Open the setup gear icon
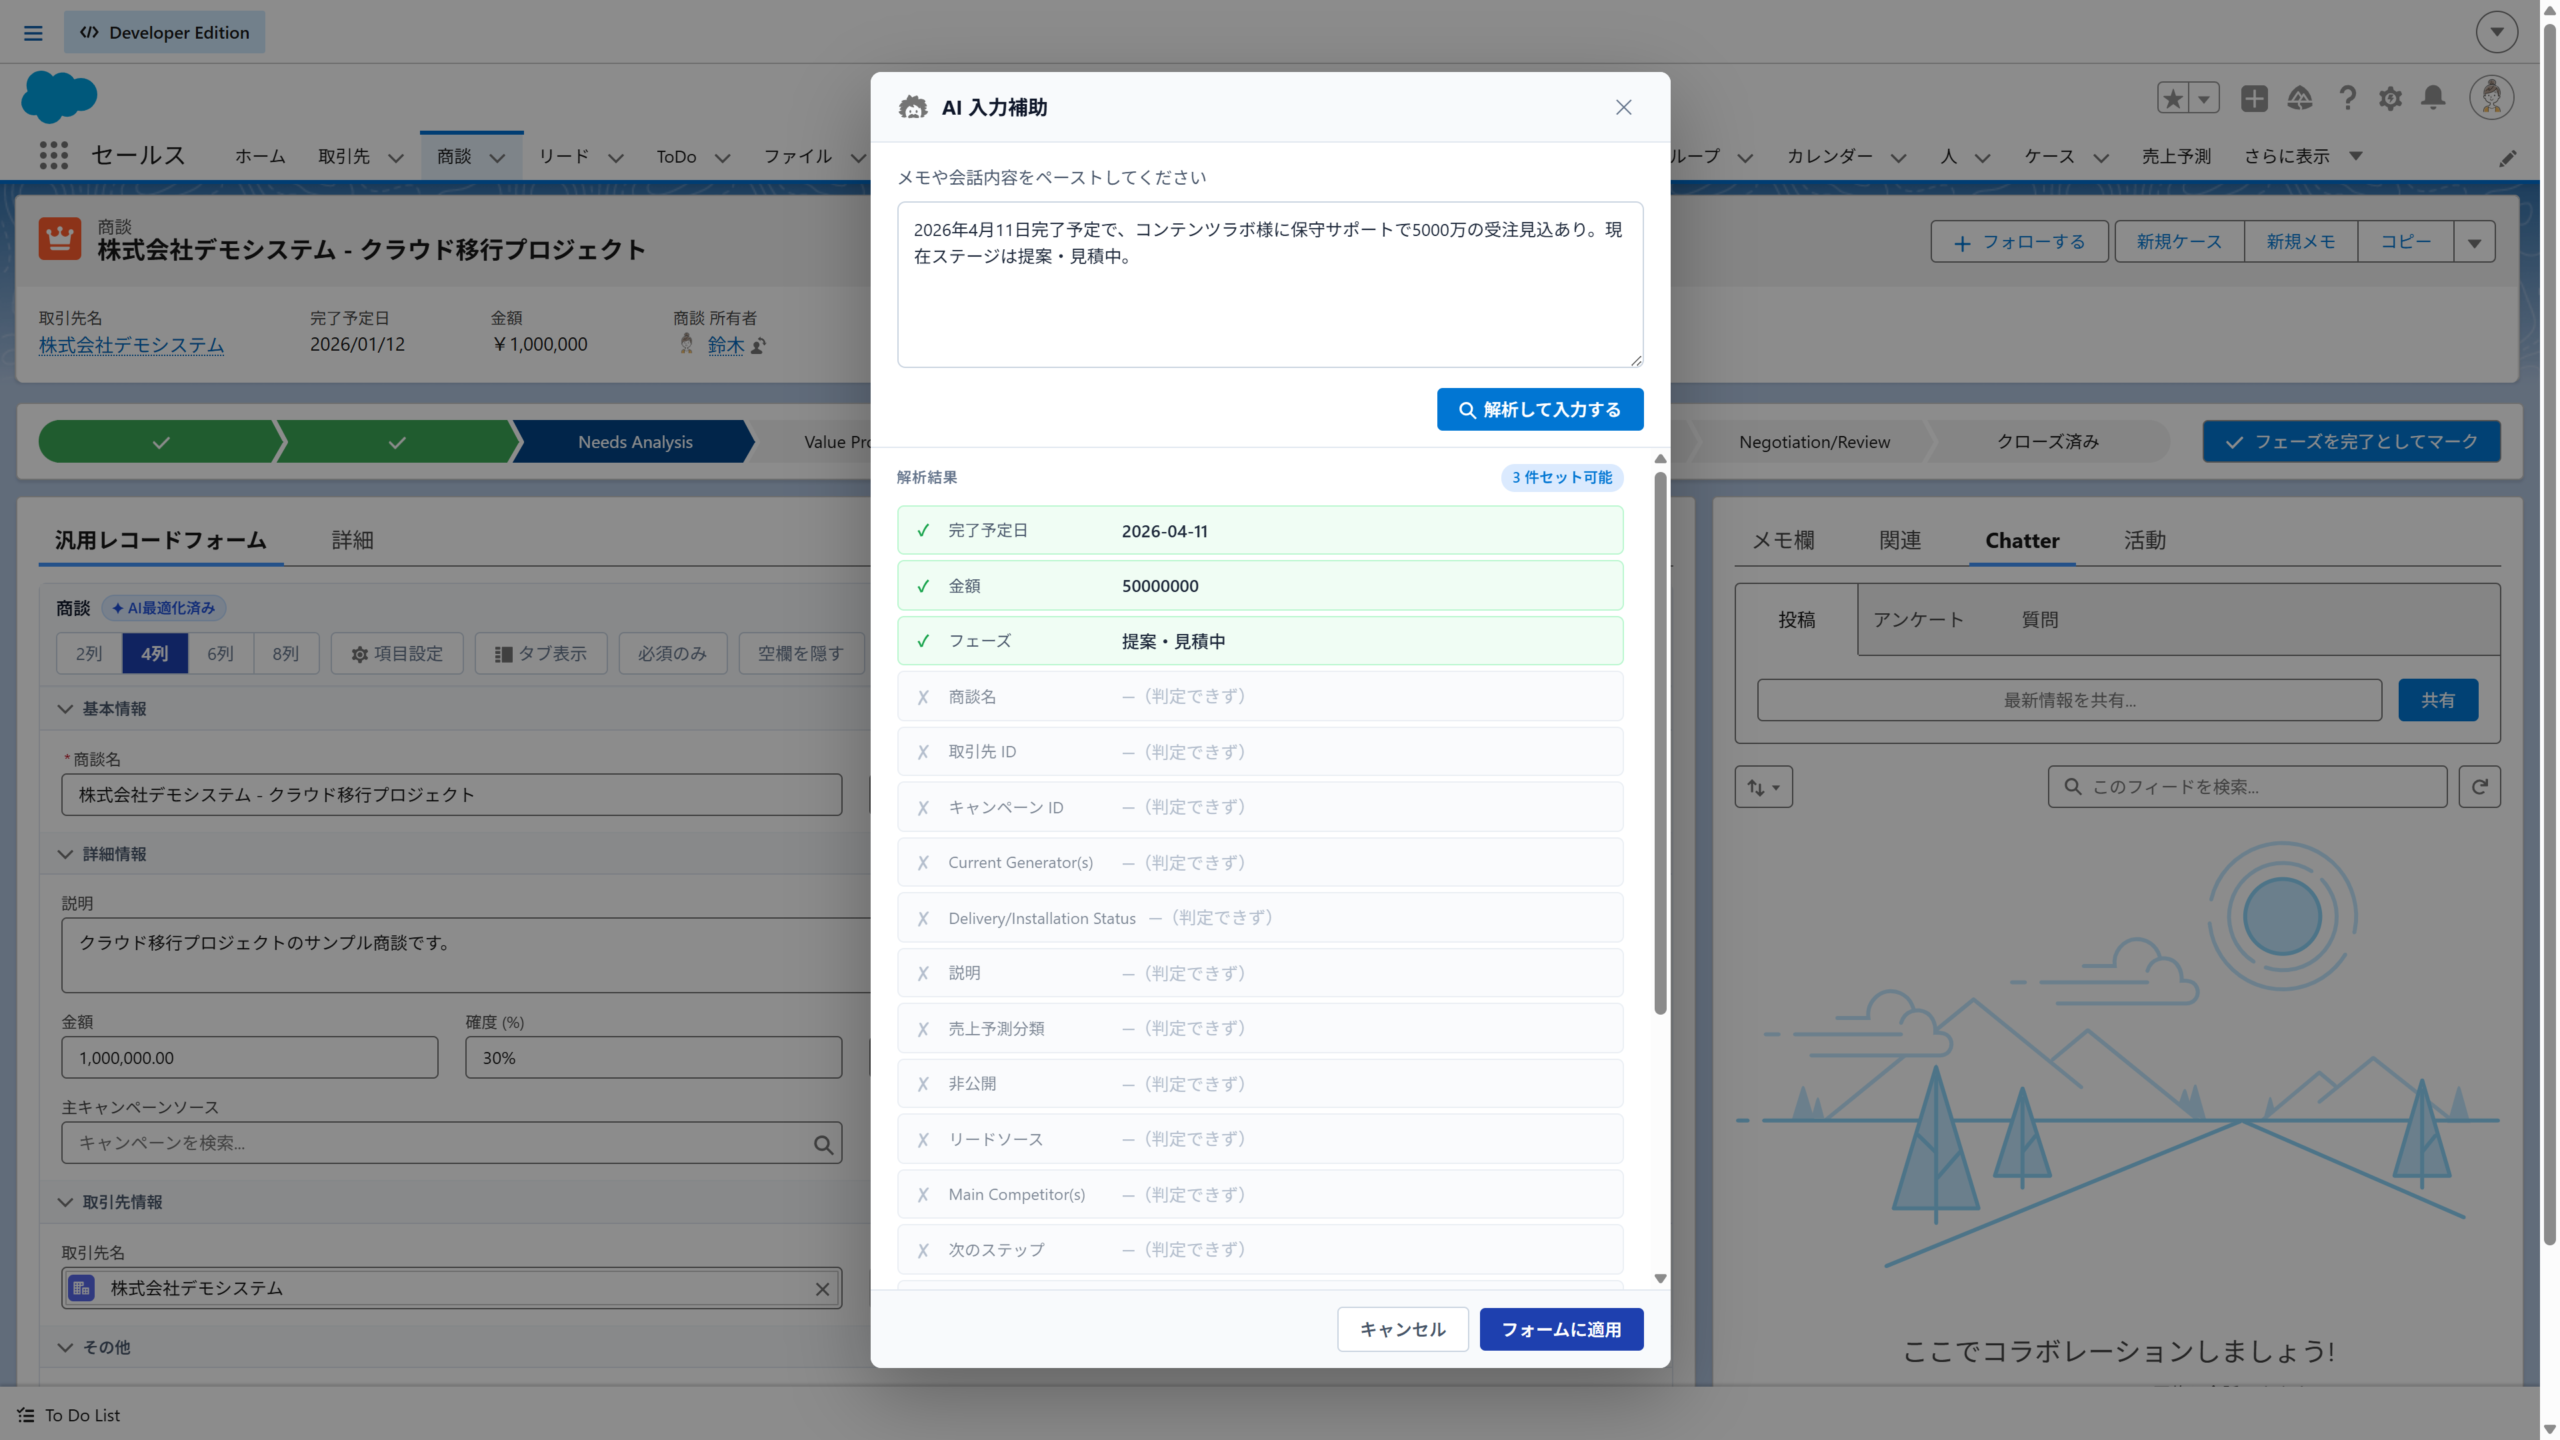 pos(2390,98)
